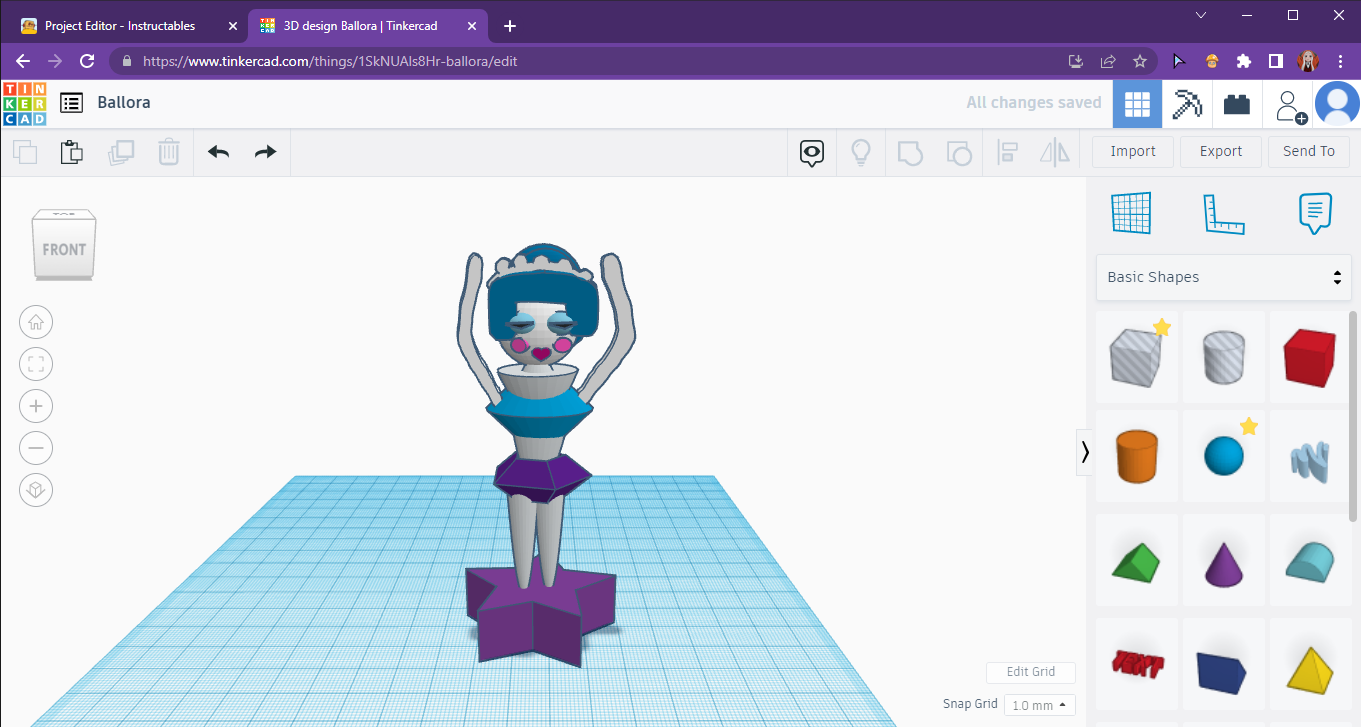
Task: Open the Snap Grid 1.0 mm dropdown
Action: (1040, 705)
